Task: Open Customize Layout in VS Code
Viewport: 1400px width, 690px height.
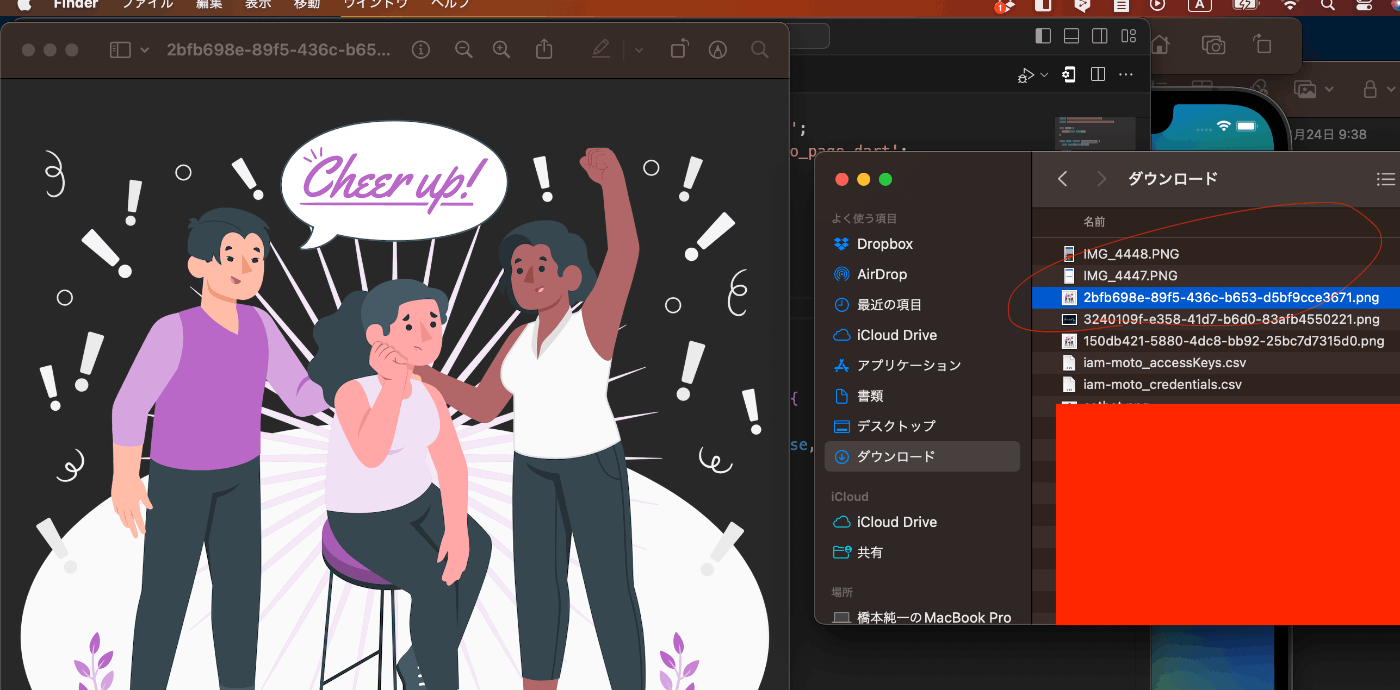Action: [1129, 36]
